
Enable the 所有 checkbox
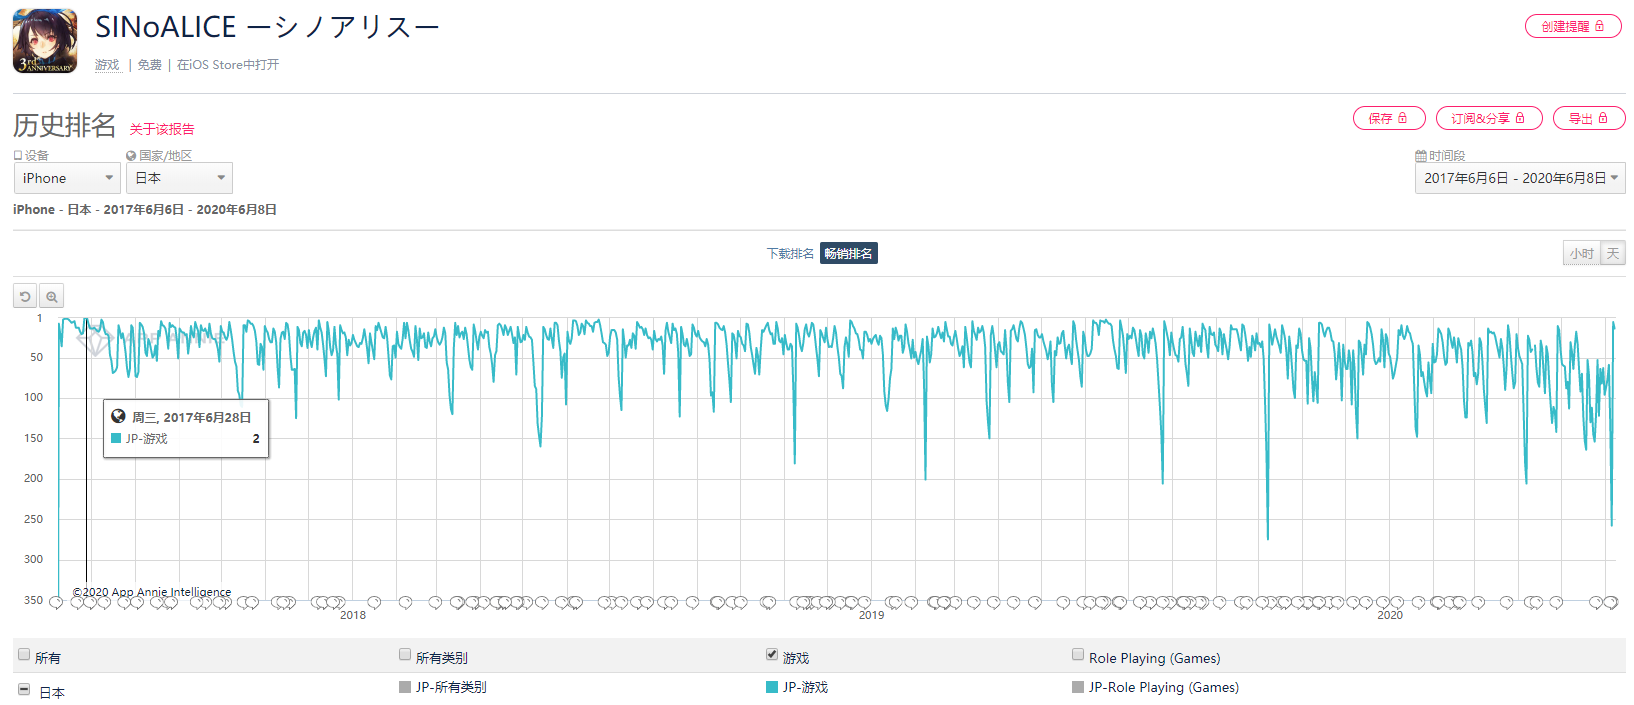click(24, 655)
